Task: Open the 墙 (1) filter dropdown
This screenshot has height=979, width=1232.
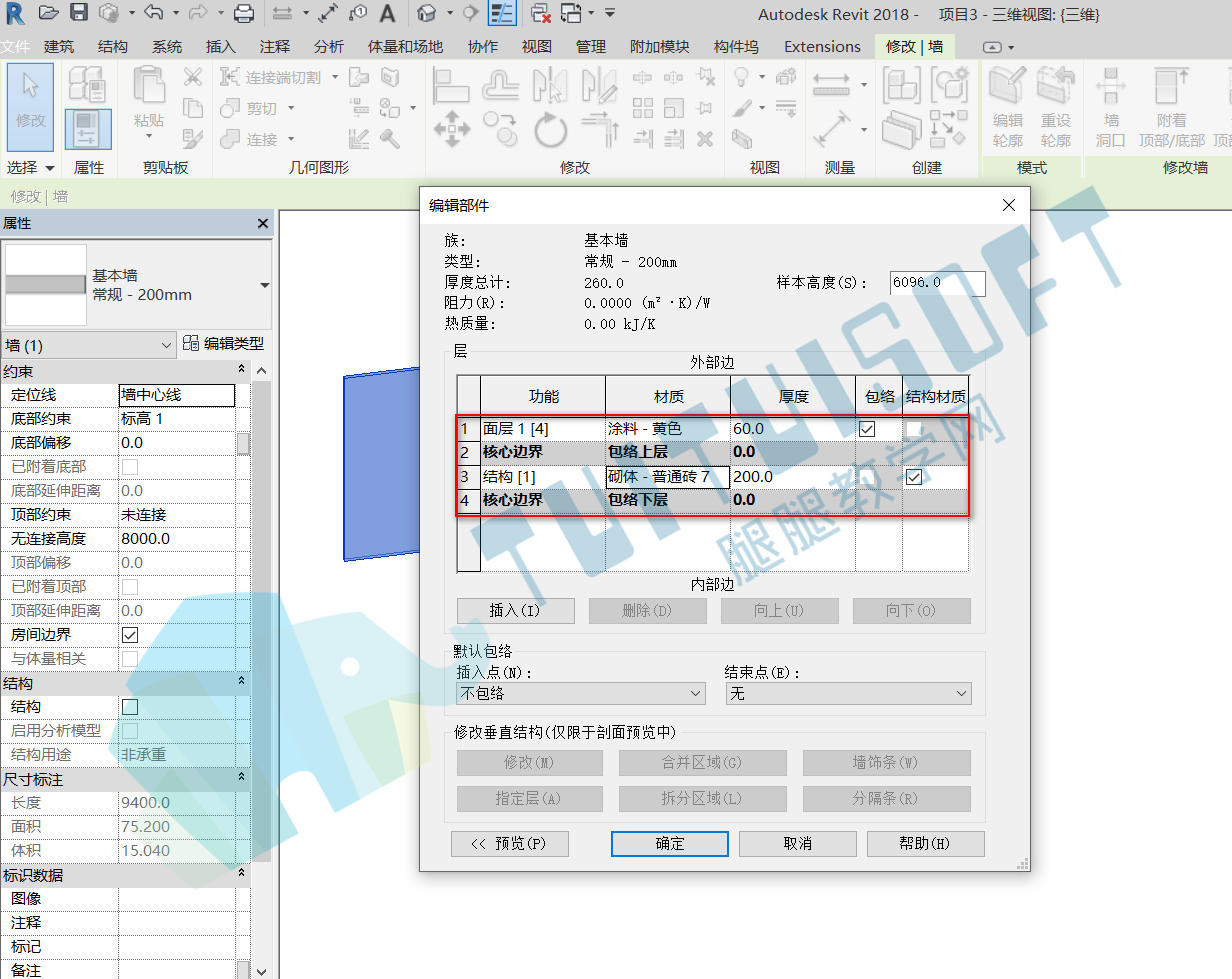Action: coord(89,345)
